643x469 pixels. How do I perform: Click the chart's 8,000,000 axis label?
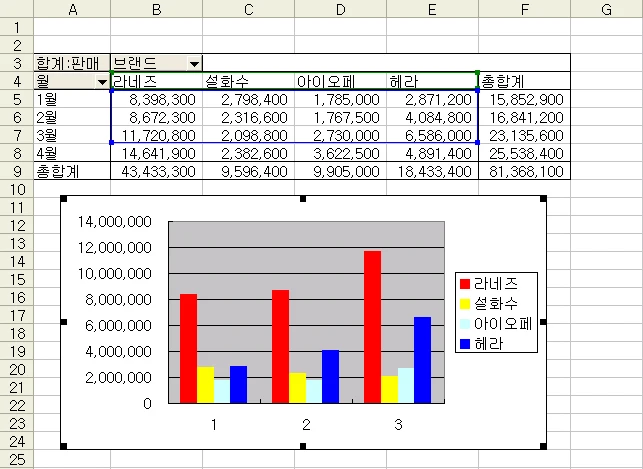point(119,300)
